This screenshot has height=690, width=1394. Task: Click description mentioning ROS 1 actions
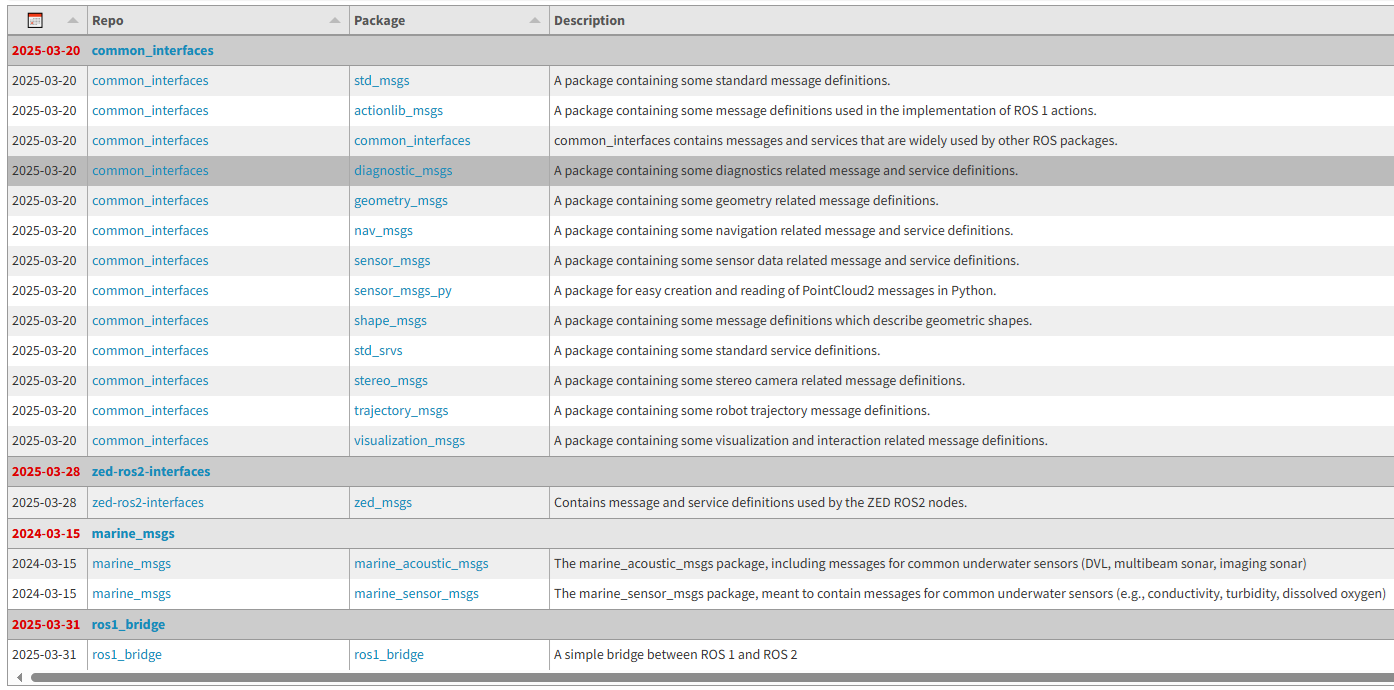[825, 110]
